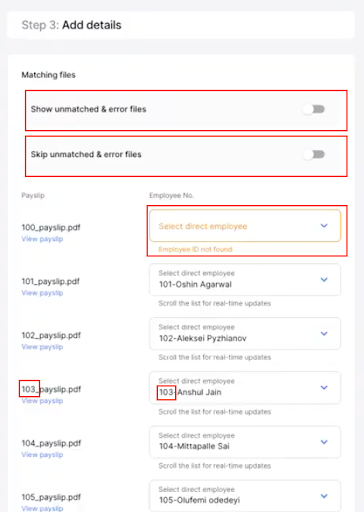Click the 105-Olufemi odedeyi employee field
Image resolution: width=364 pixels, height=512 pixels.
click(x=245, y=496)
